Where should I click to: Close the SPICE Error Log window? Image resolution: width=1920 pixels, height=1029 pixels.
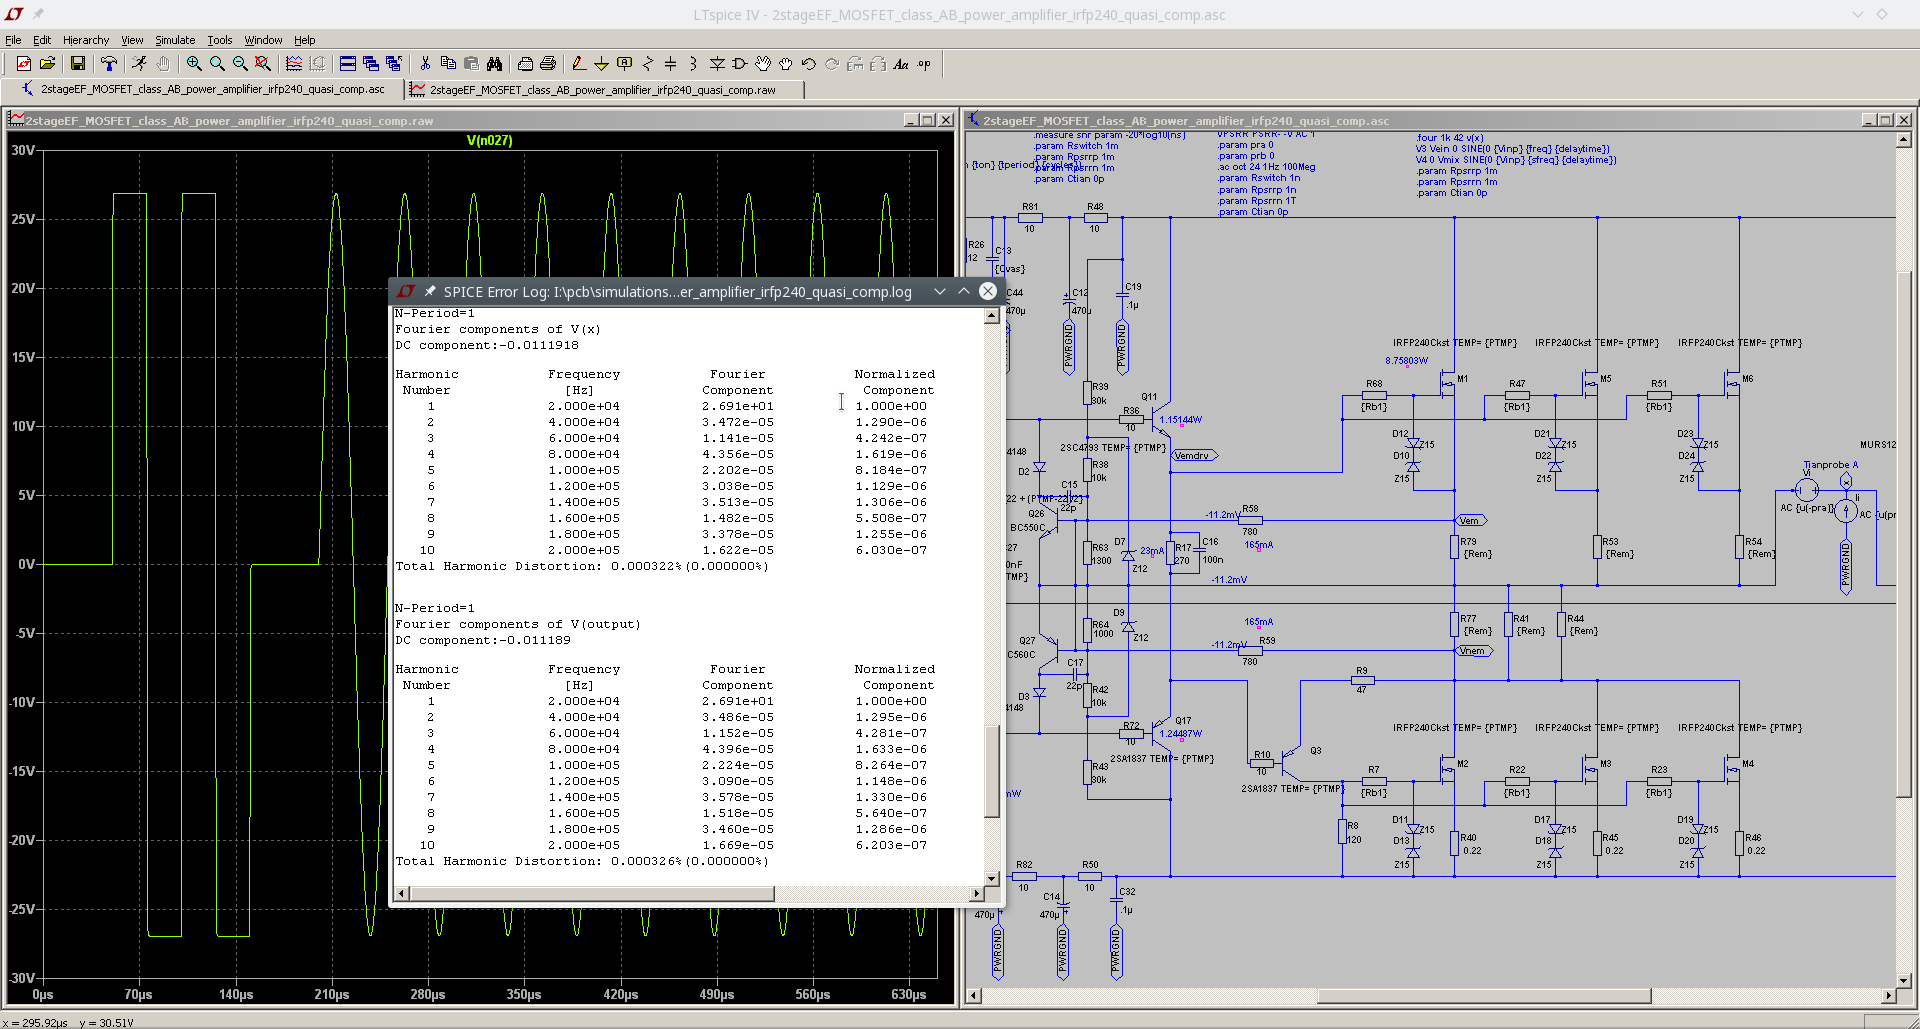pyautogui.click(x=988, y=291)
